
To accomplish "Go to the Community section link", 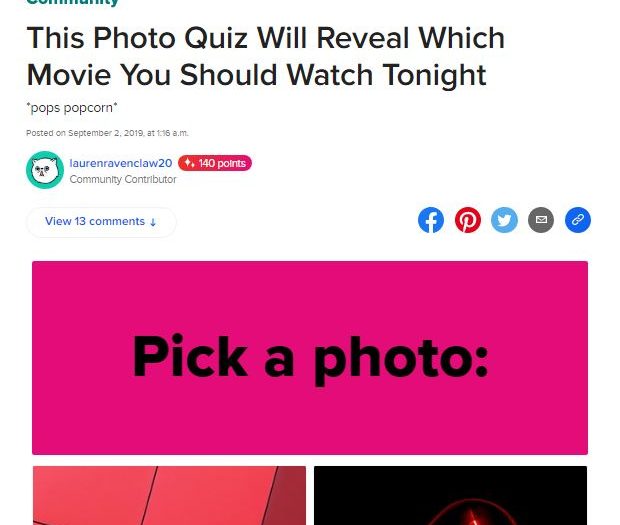I will tap(72, 2).
